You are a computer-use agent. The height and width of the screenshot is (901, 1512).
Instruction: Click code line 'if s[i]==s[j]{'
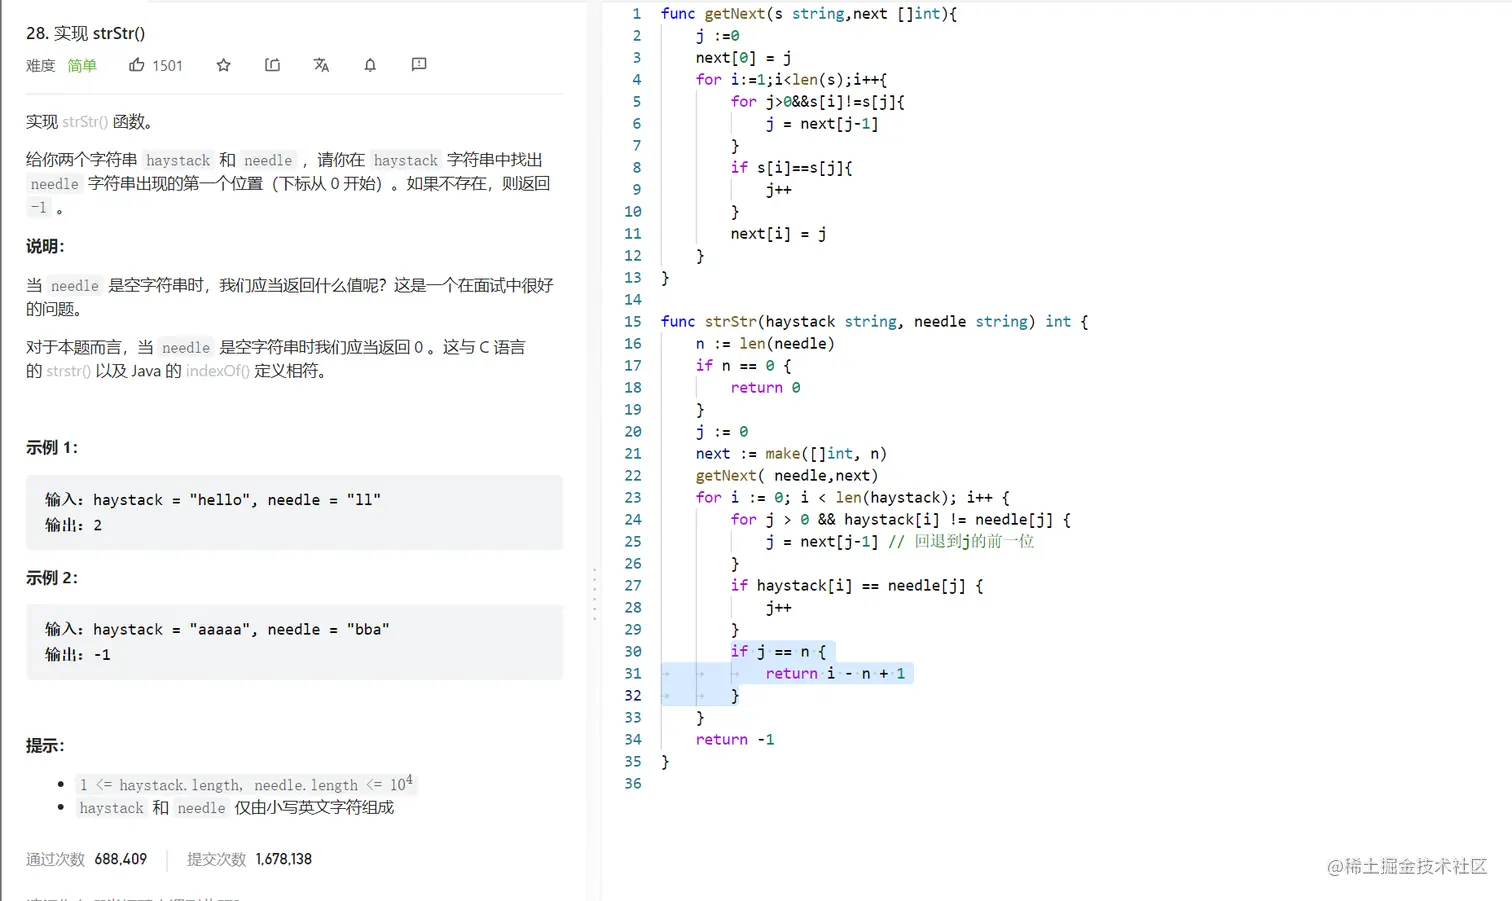click(791, 168)
